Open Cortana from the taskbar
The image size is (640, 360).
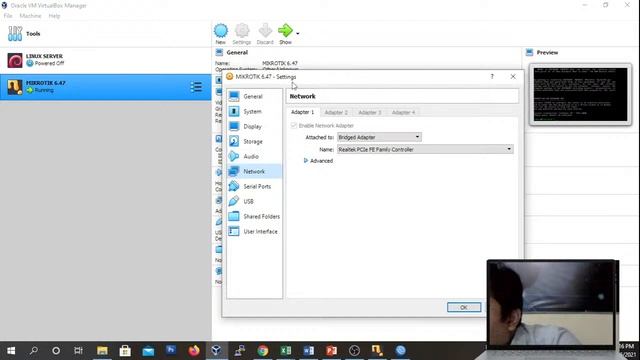[x=56, y=351]
